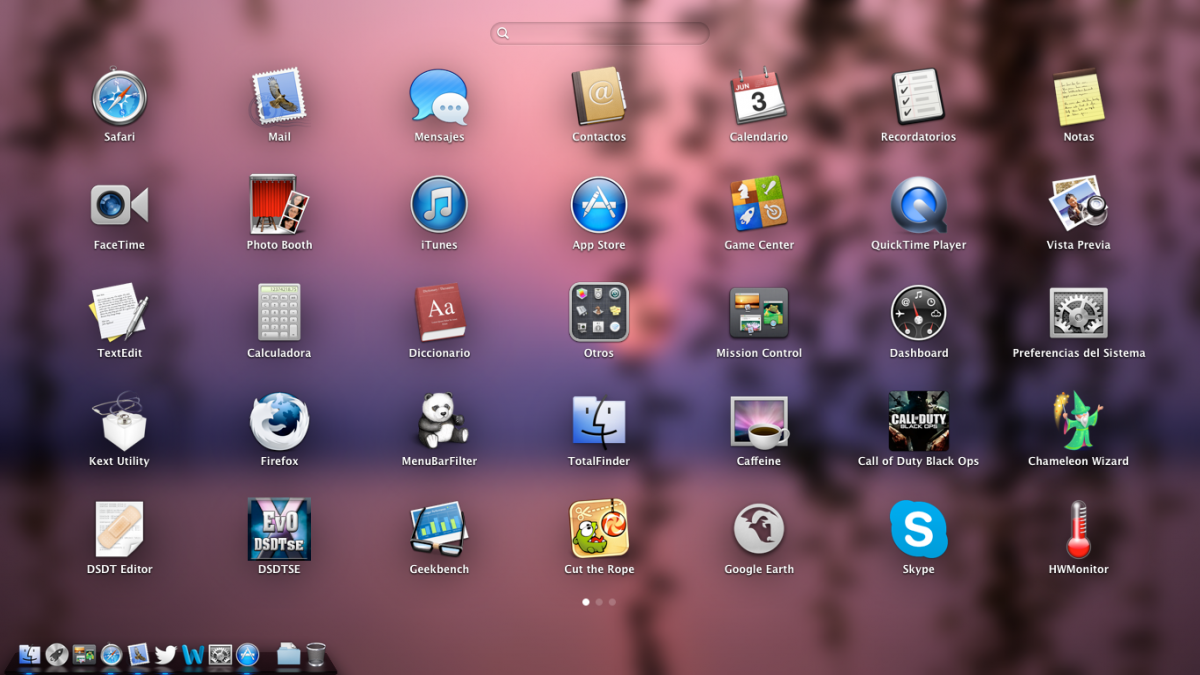Screen dimensions: 1200x675
Task: Expand the Otros apps folder
Action: 599,313
